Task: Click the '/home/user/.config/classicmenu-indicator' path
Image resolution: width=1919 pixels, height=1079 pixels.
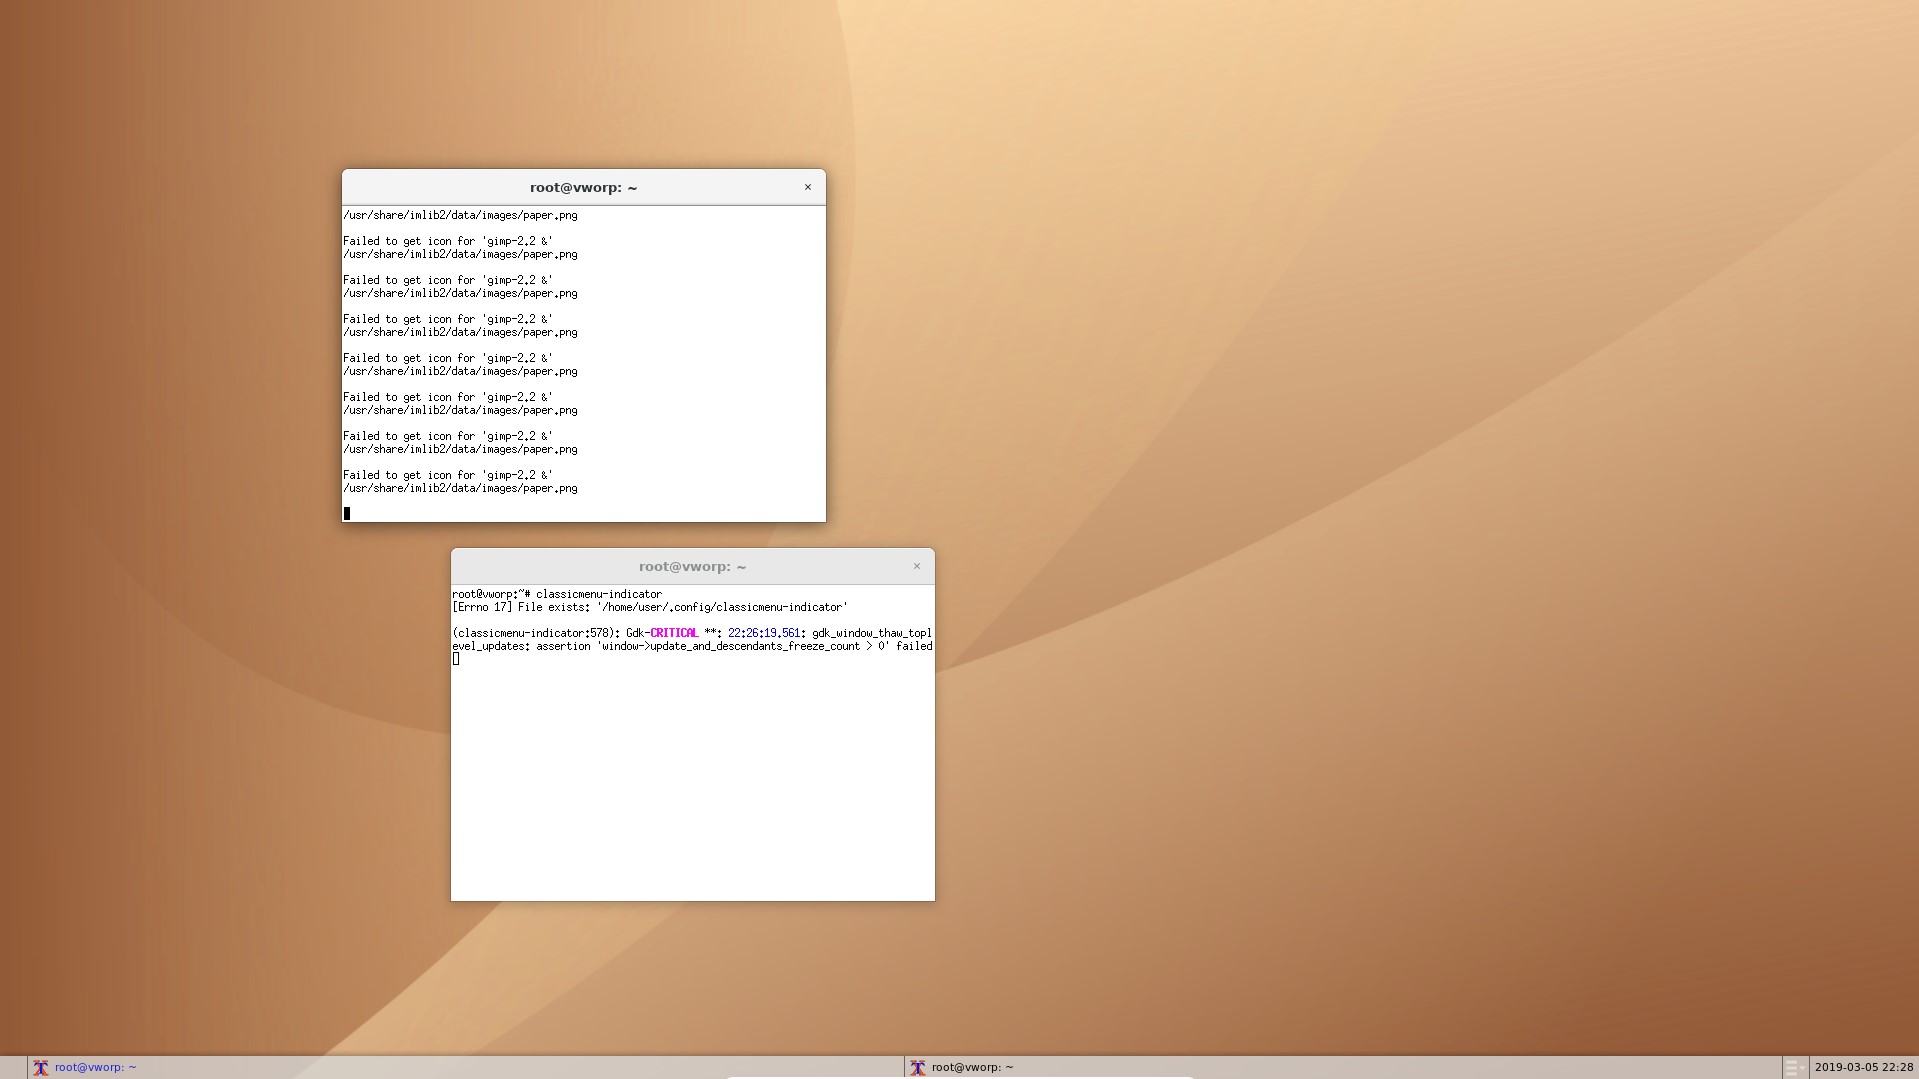Action: tap(722, 607)
